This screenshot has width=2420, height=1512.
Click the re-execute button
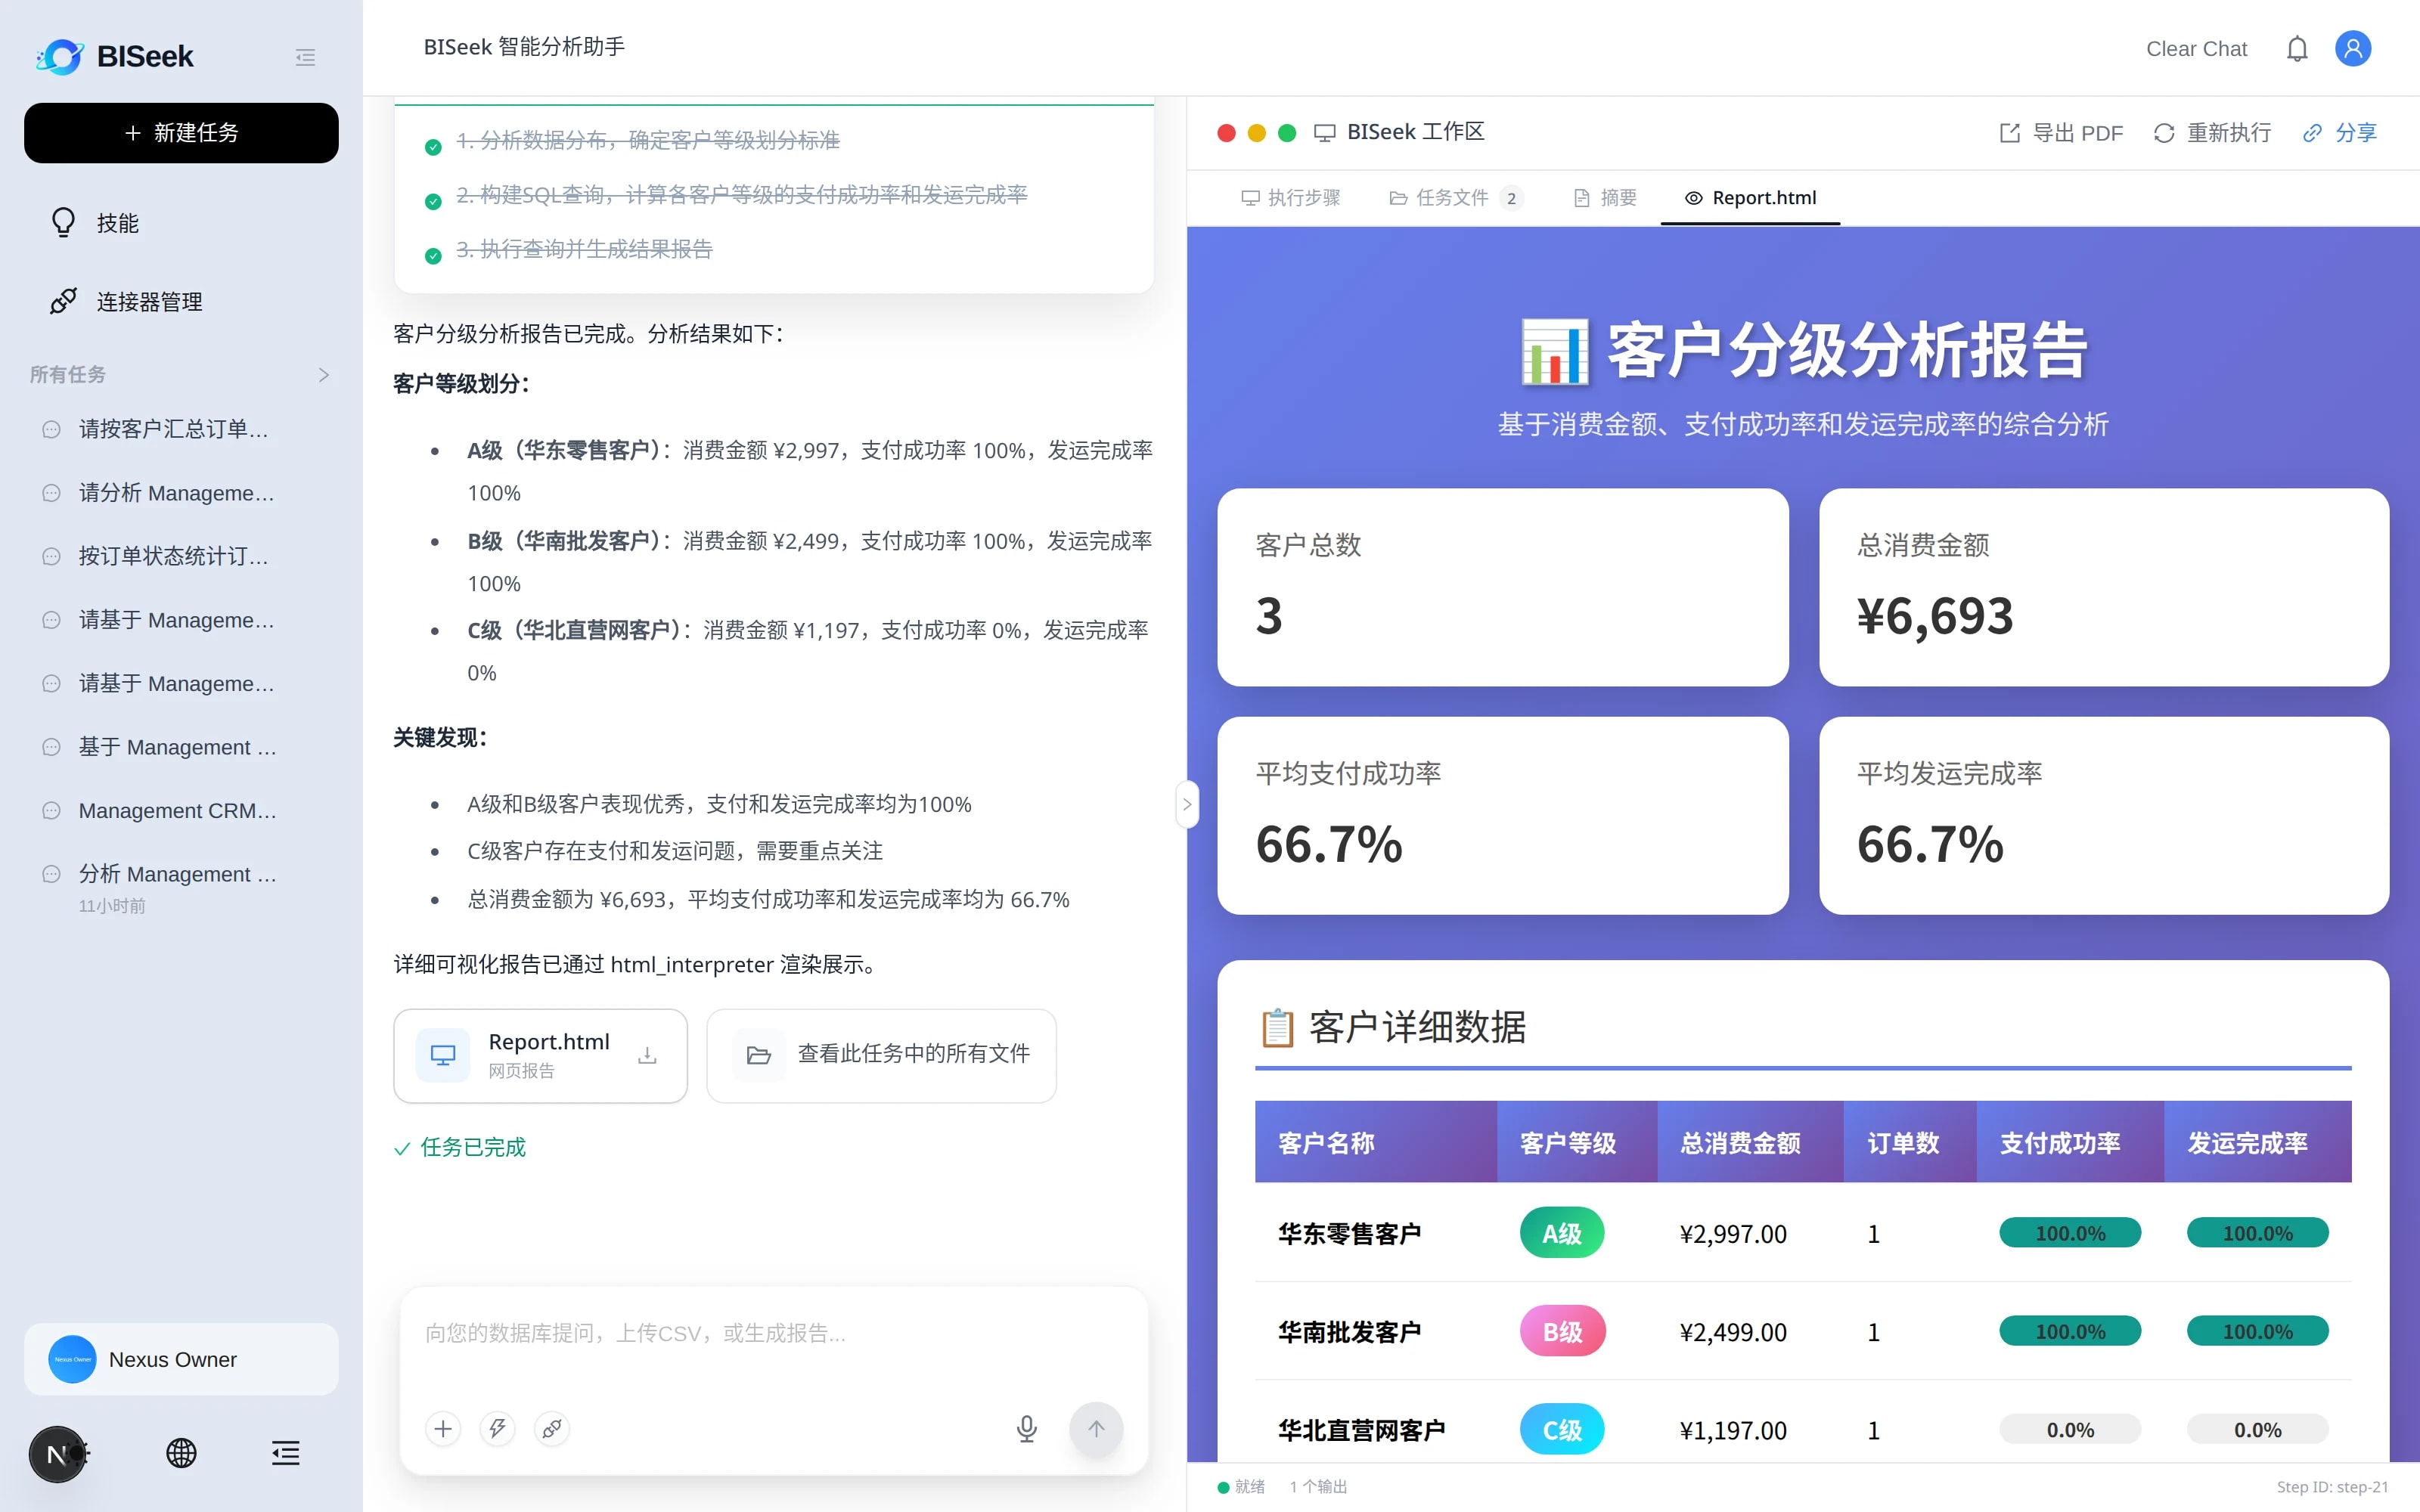pyautogui.click(x=2212, y=133)
